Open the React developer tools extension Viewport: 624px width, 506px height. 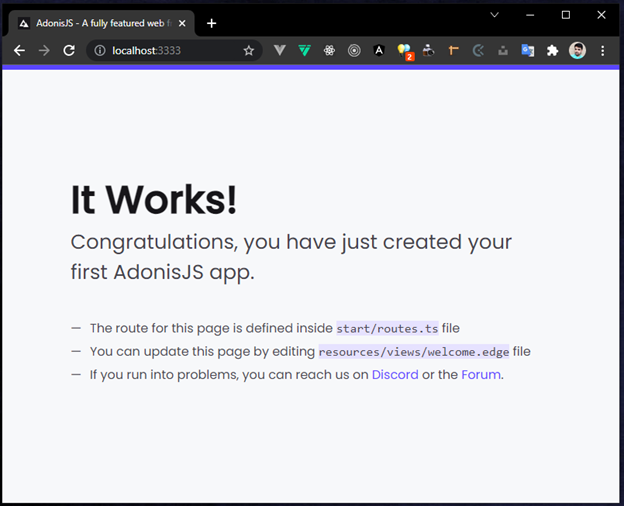pos(329,51)
